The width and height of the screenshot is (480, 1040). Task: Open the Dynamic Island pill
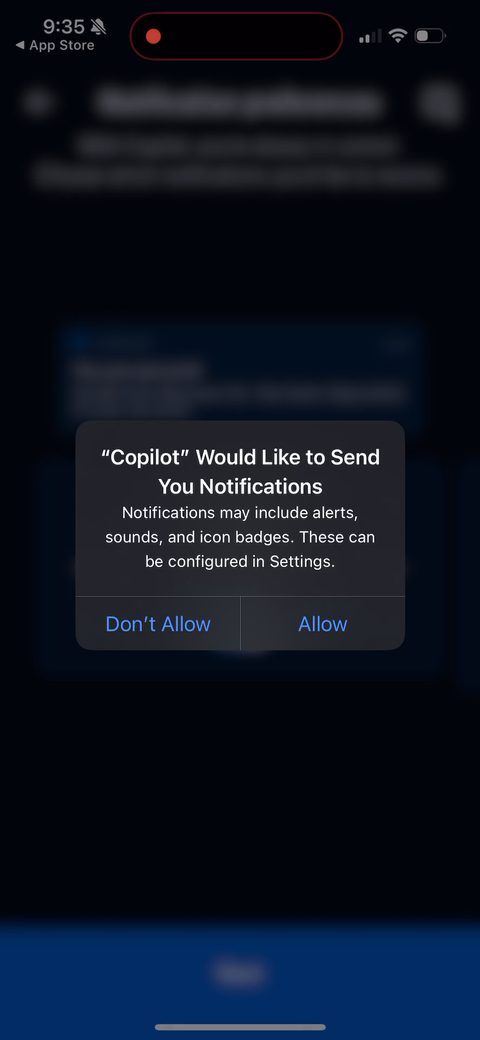[x=236, y=36]
